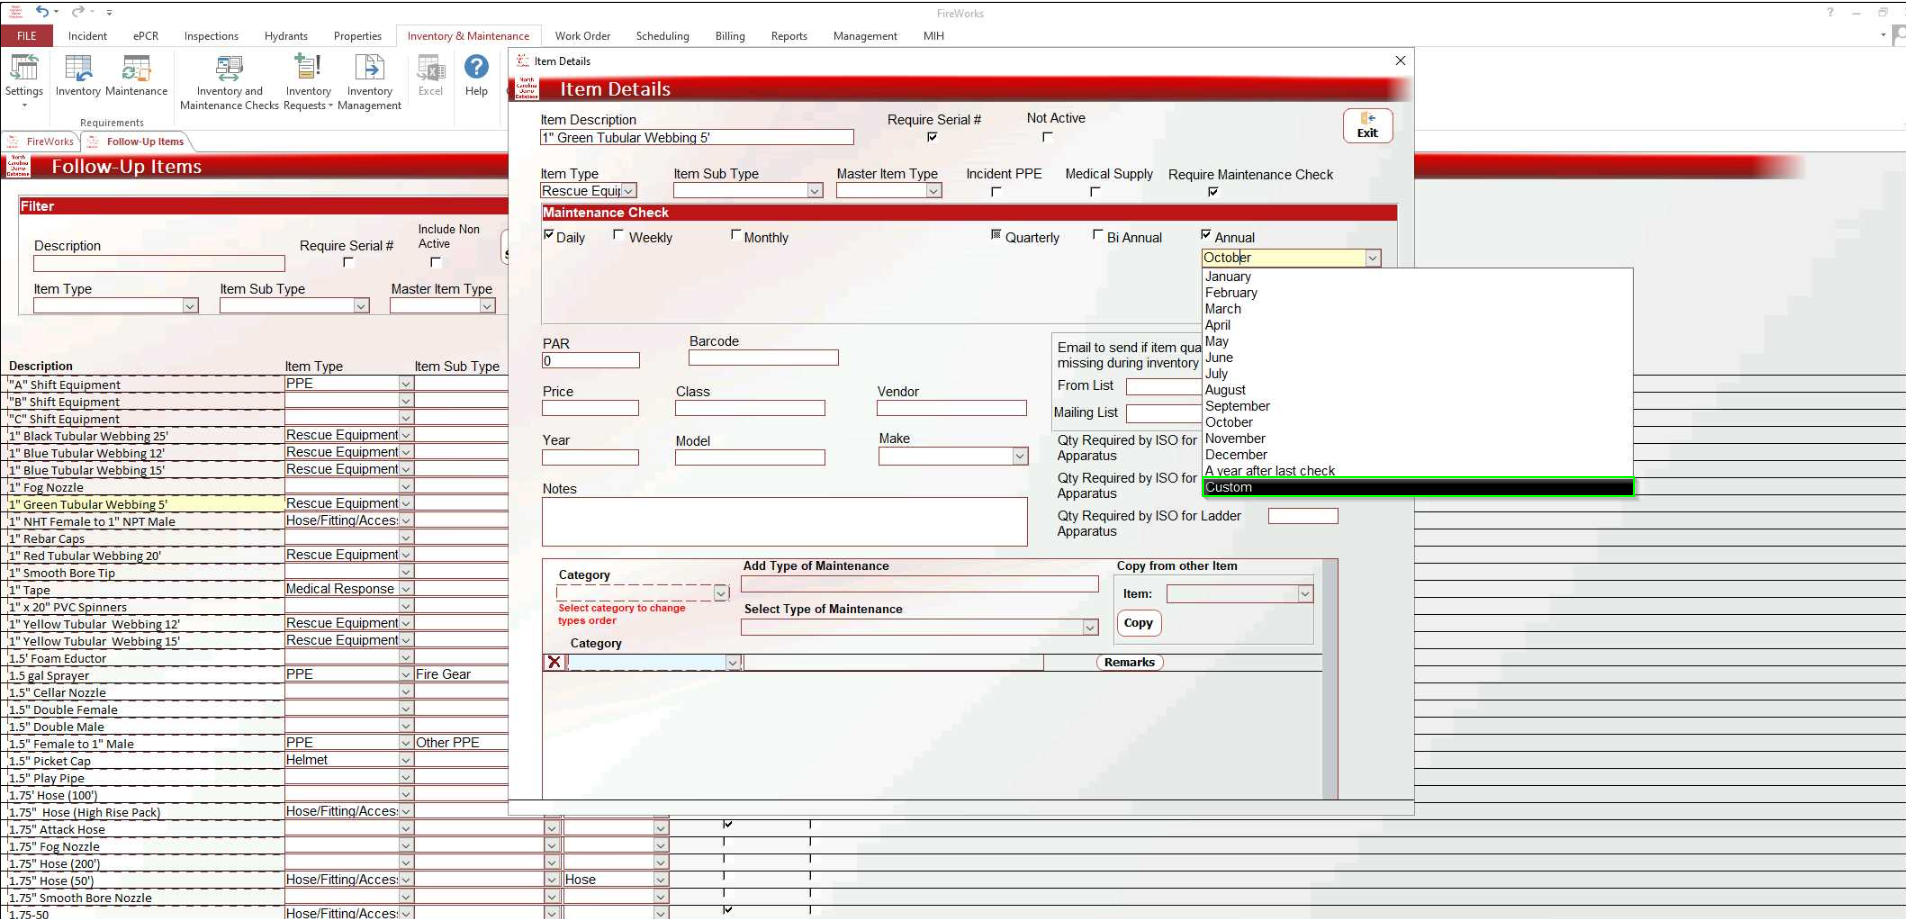Enable the Monthly maintenance checkbox

point(736,236)
